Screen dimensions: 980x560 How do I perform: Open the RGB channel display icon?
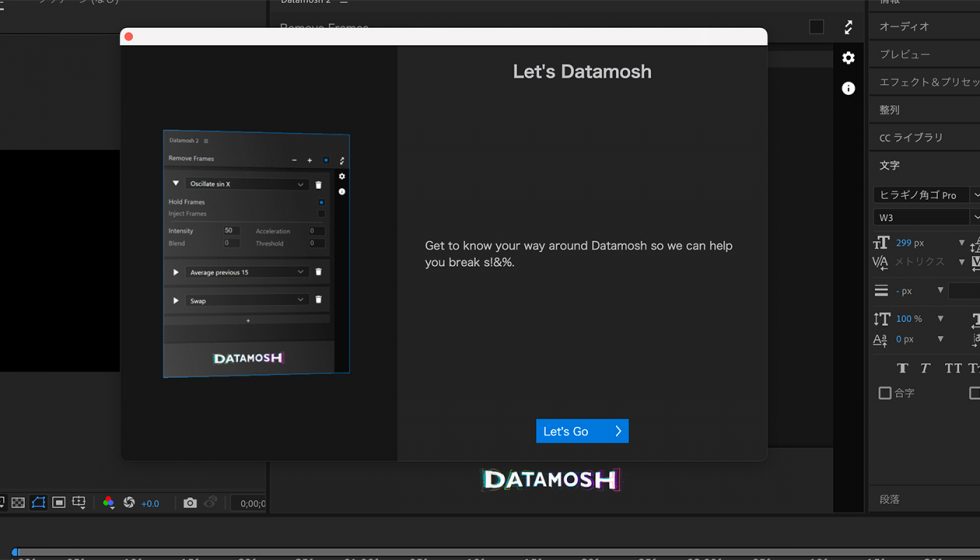point(109,502)
